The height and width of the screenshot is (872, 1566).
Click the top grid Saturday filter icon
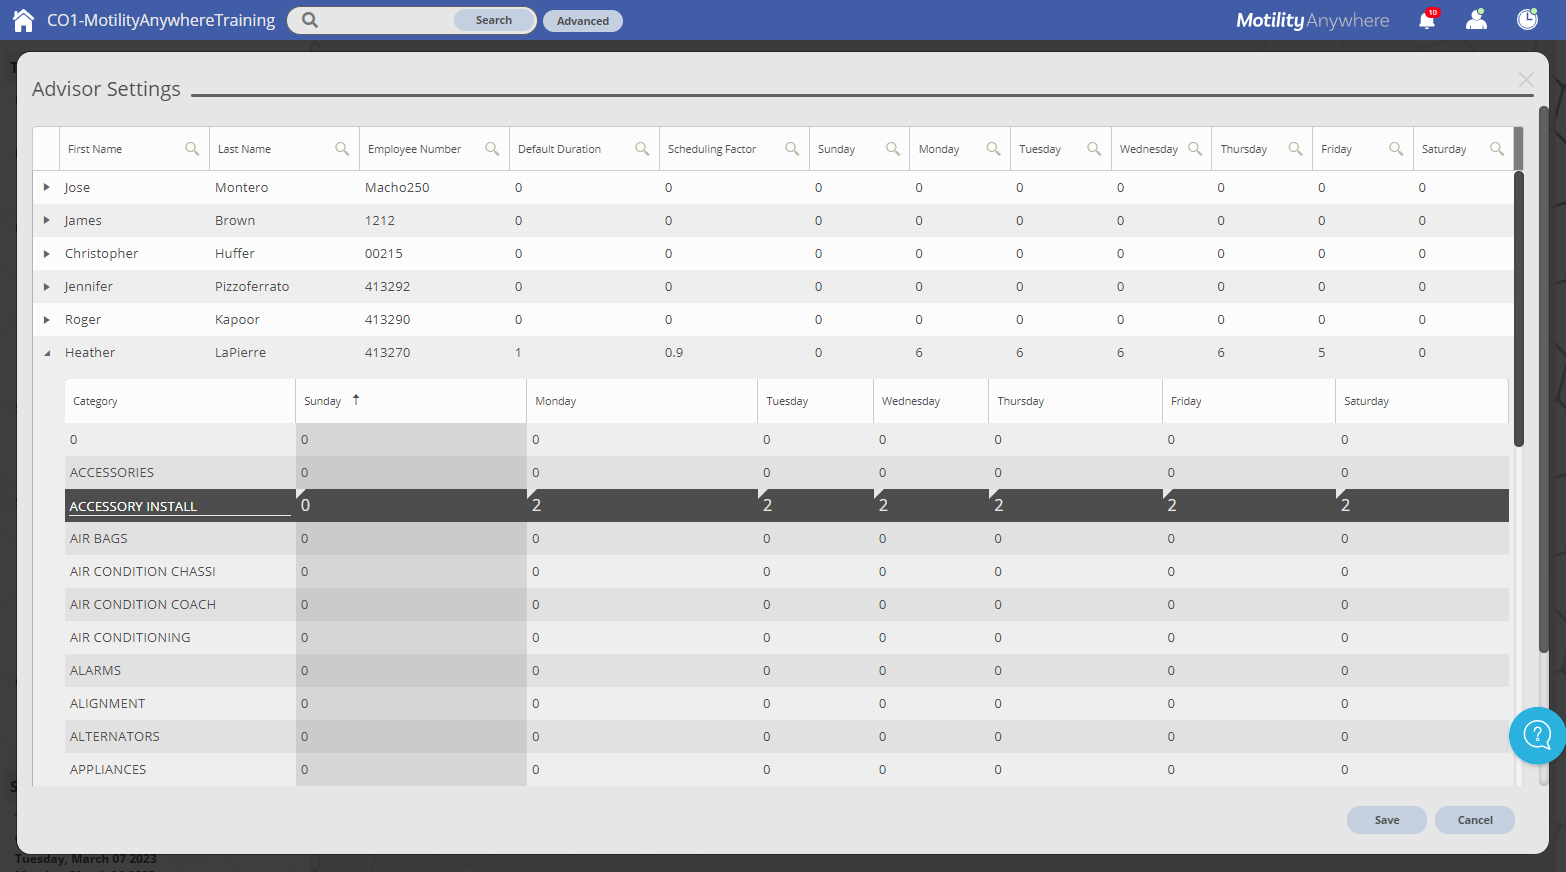pos(1497,149)
